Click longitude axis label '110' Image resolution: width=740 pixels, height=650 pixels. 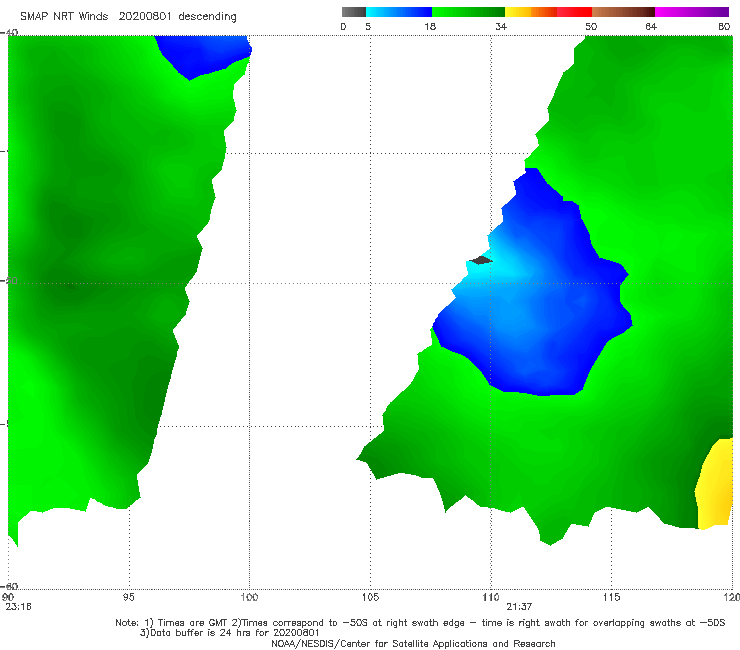tap(491, 597)
